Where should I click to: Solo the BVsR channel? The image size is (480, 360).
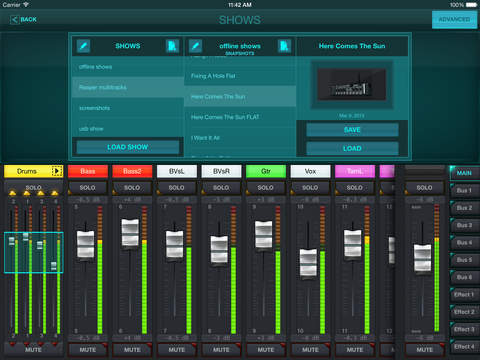pos(221,188)
